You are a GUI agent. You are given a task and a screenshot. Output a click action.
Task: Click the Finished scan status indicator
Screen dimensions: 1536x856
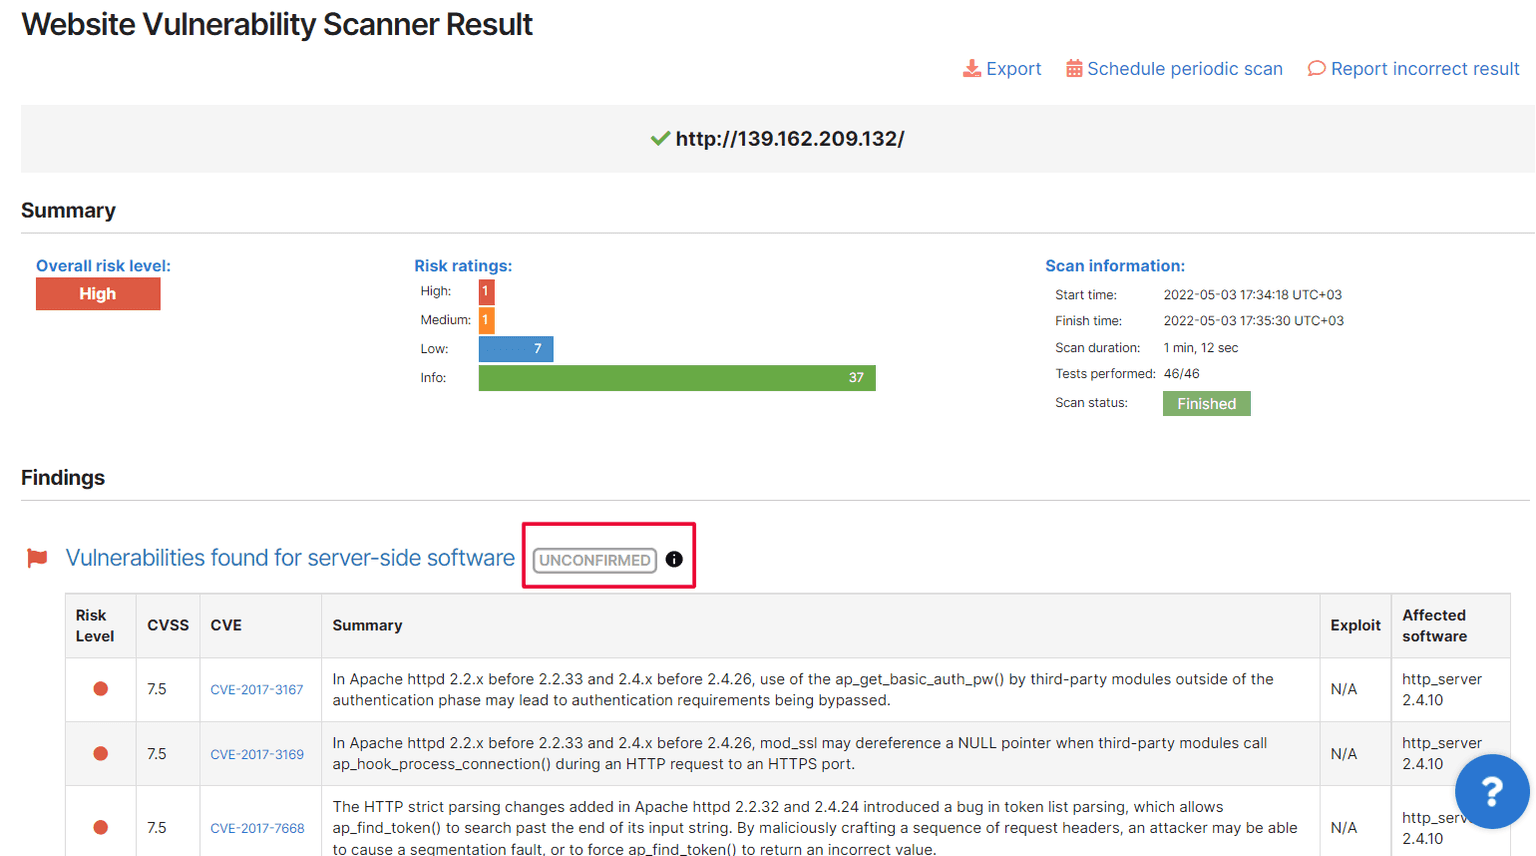pos(1206,403)
